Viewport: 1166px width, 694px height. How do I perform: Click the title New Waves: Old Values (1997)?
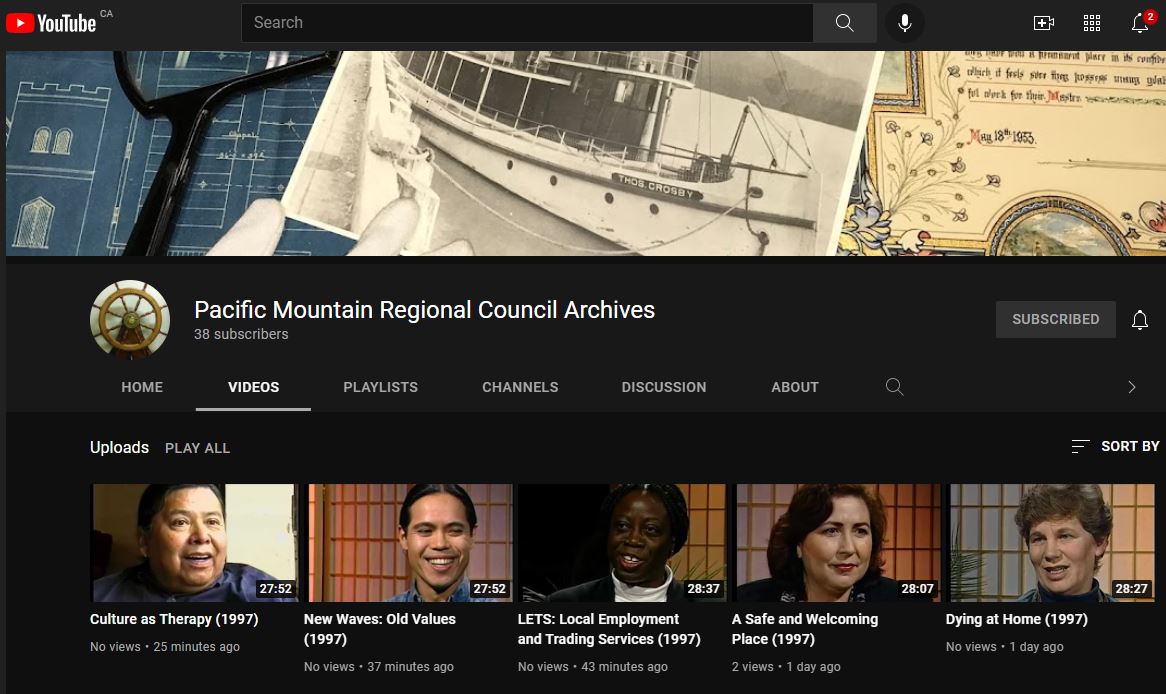[x=380, y=629]
